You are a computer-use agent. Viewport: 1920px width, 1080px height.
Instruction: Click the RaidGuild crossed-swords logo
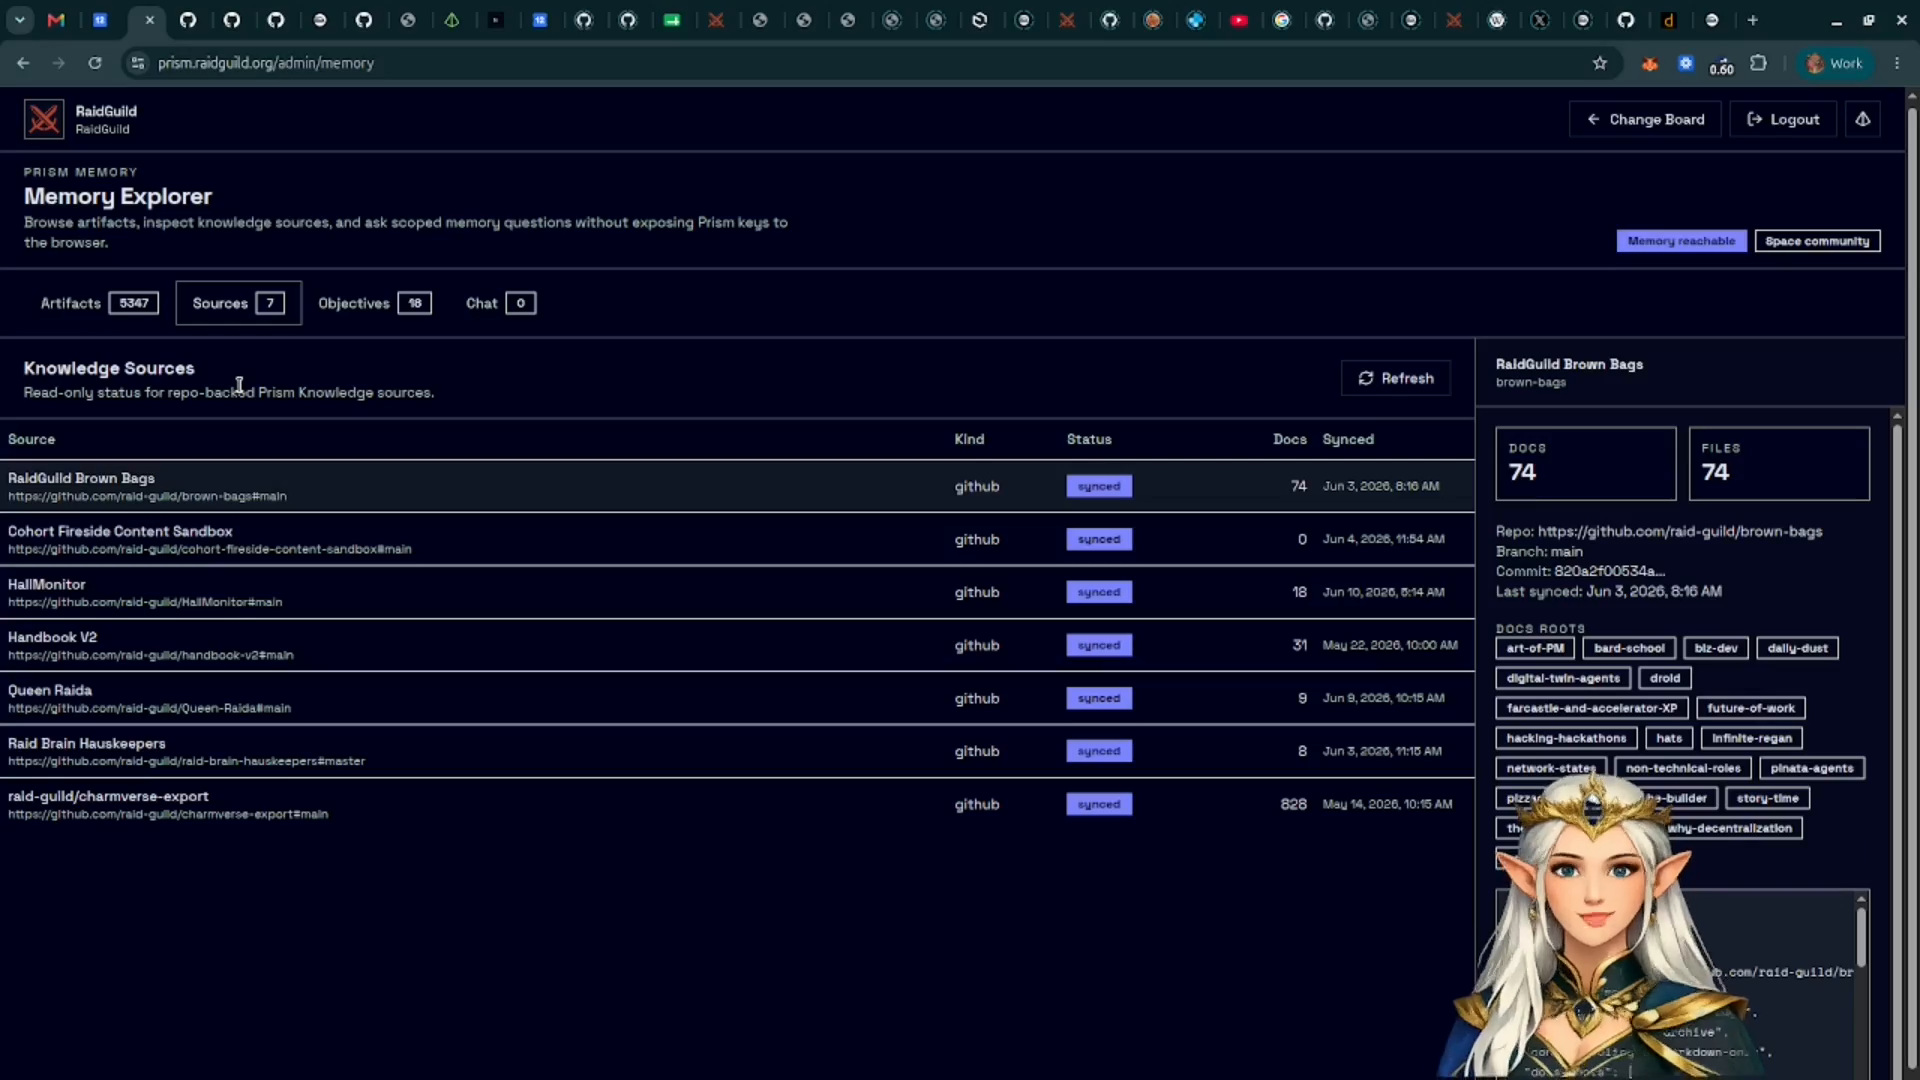click(44, 119)
